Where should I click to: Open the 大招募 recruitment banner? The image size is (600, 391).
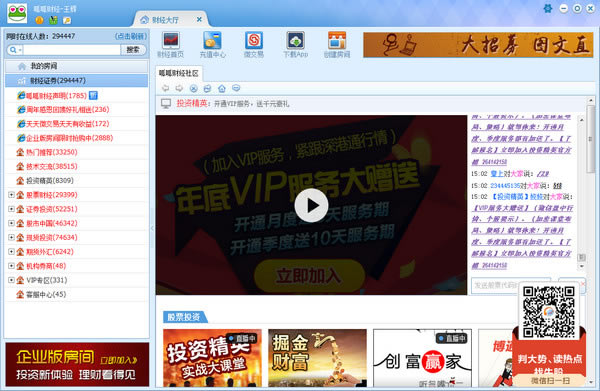tap(478, 45)
